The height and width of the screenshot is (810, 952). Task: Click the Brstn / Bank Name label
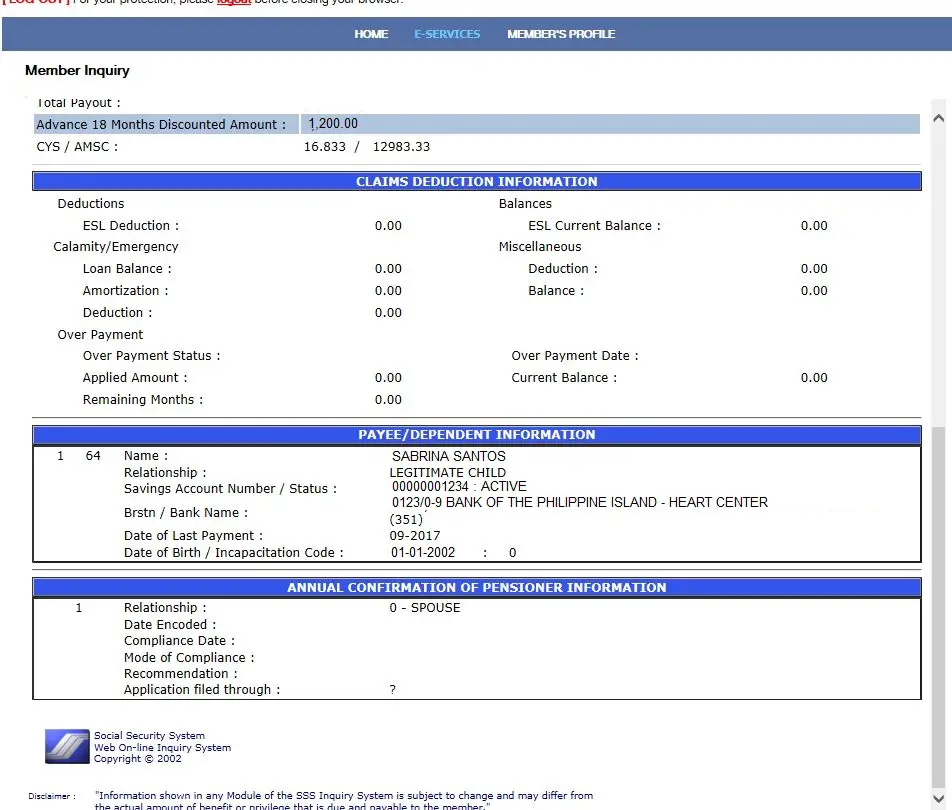tap(186, 512)
